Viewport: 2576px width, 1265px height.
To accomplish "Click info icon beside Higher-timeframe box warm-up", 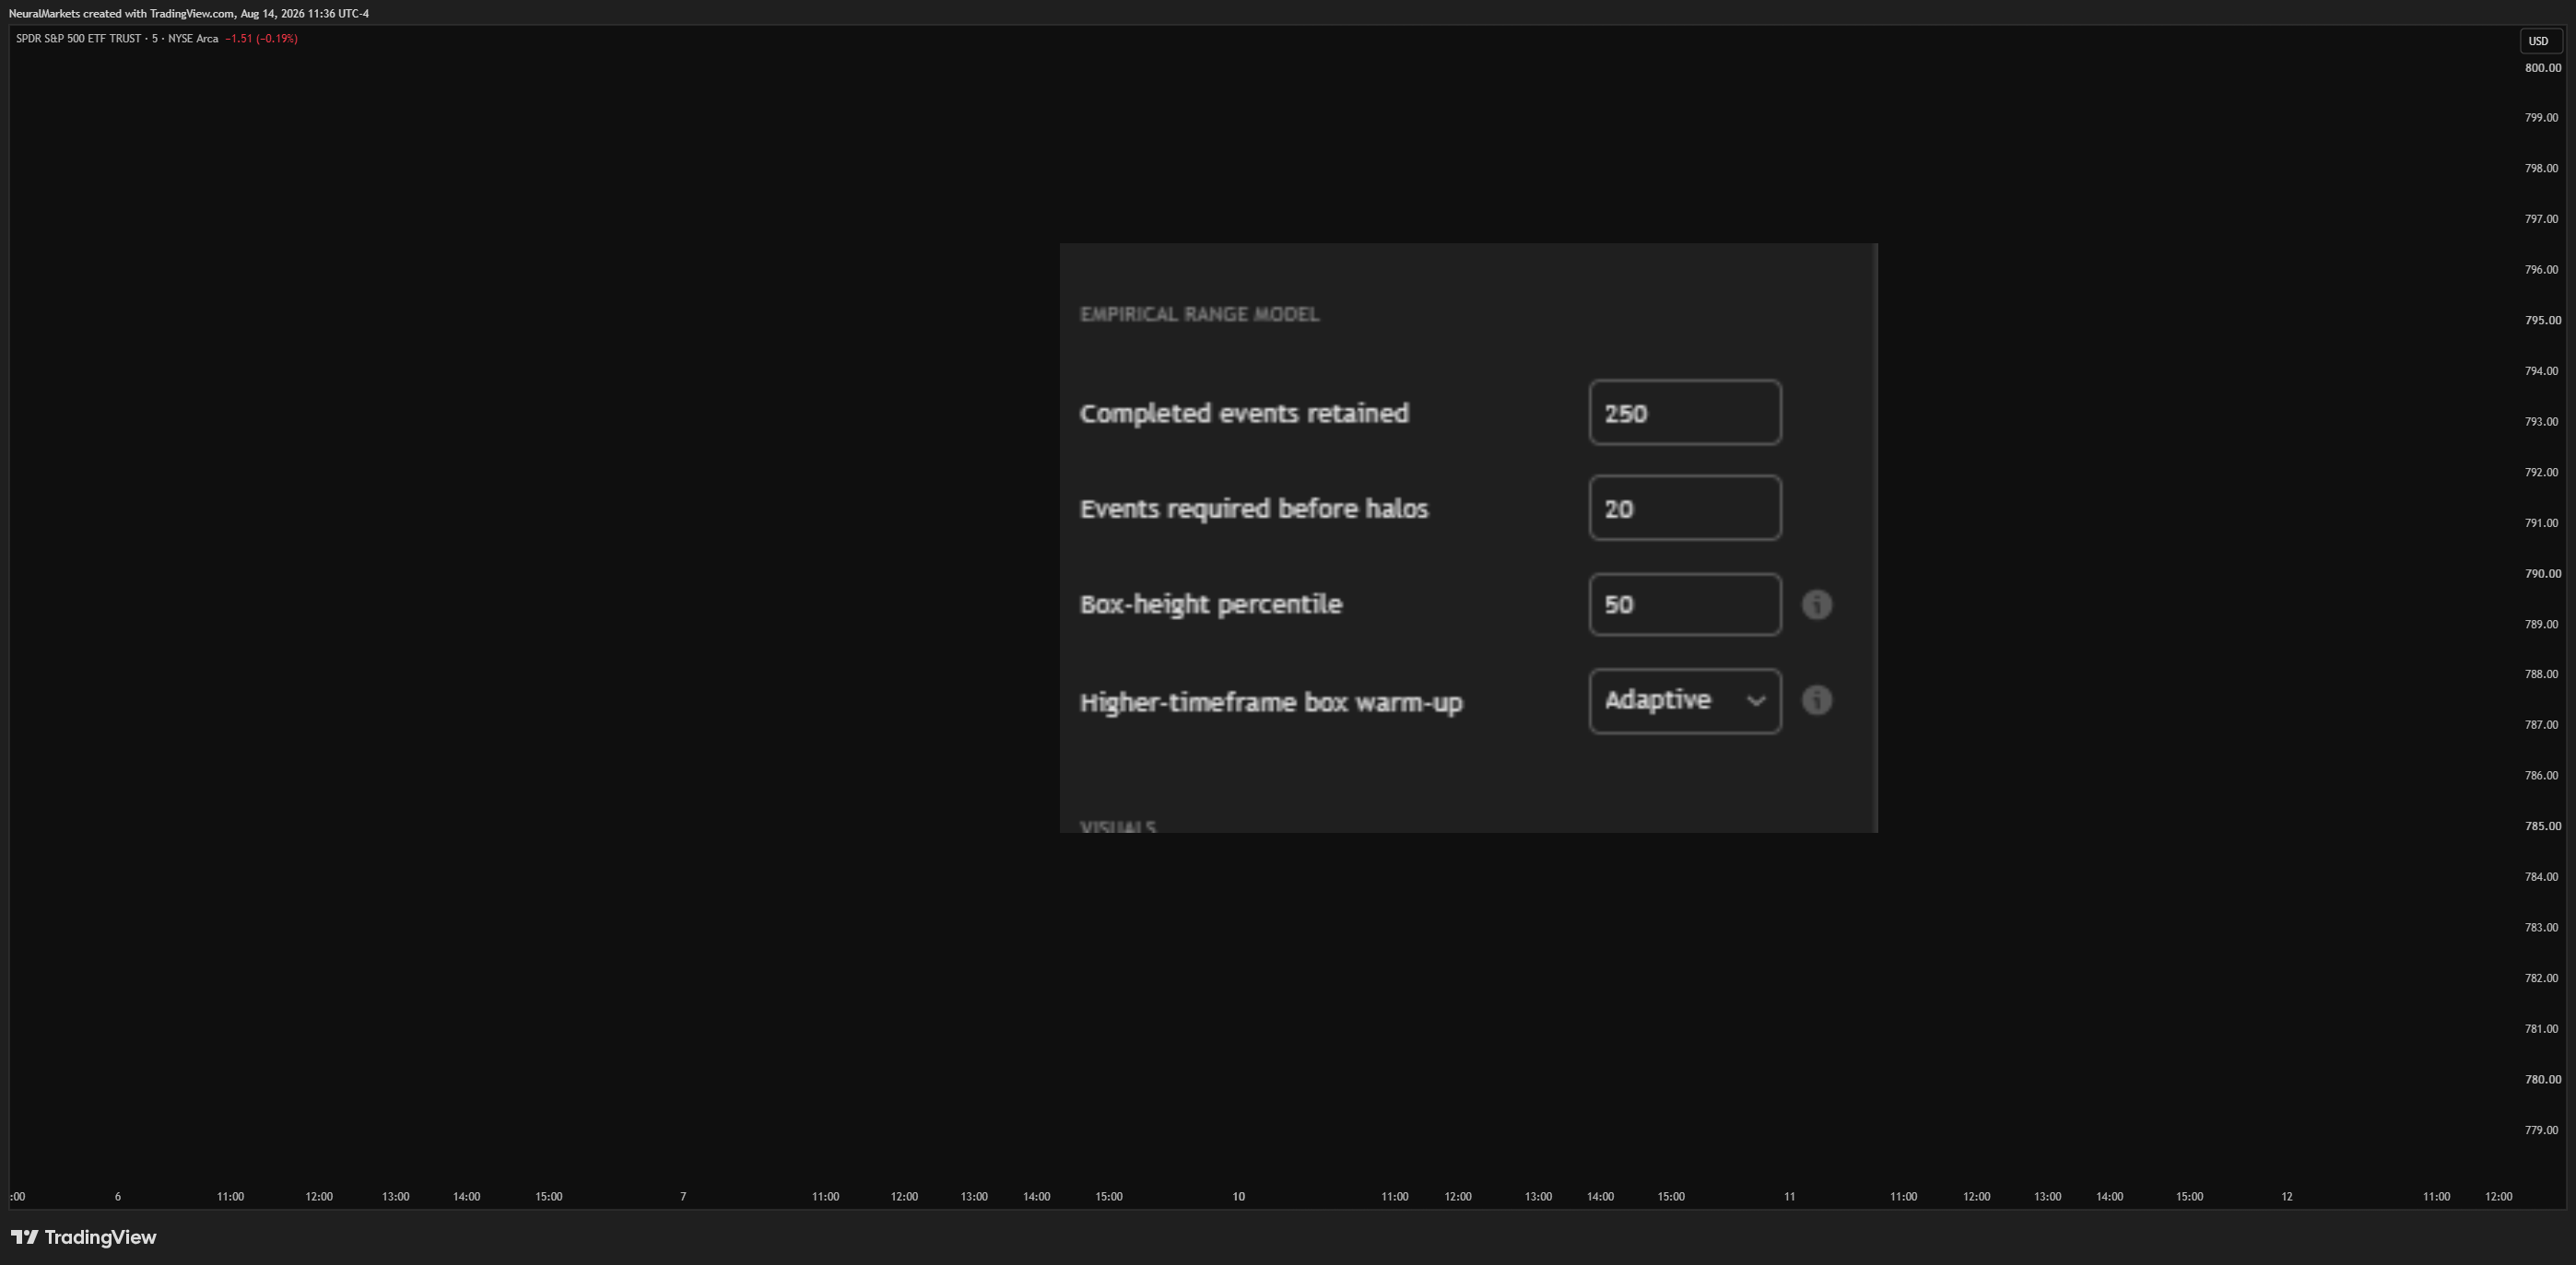I will click(1817, 700).
